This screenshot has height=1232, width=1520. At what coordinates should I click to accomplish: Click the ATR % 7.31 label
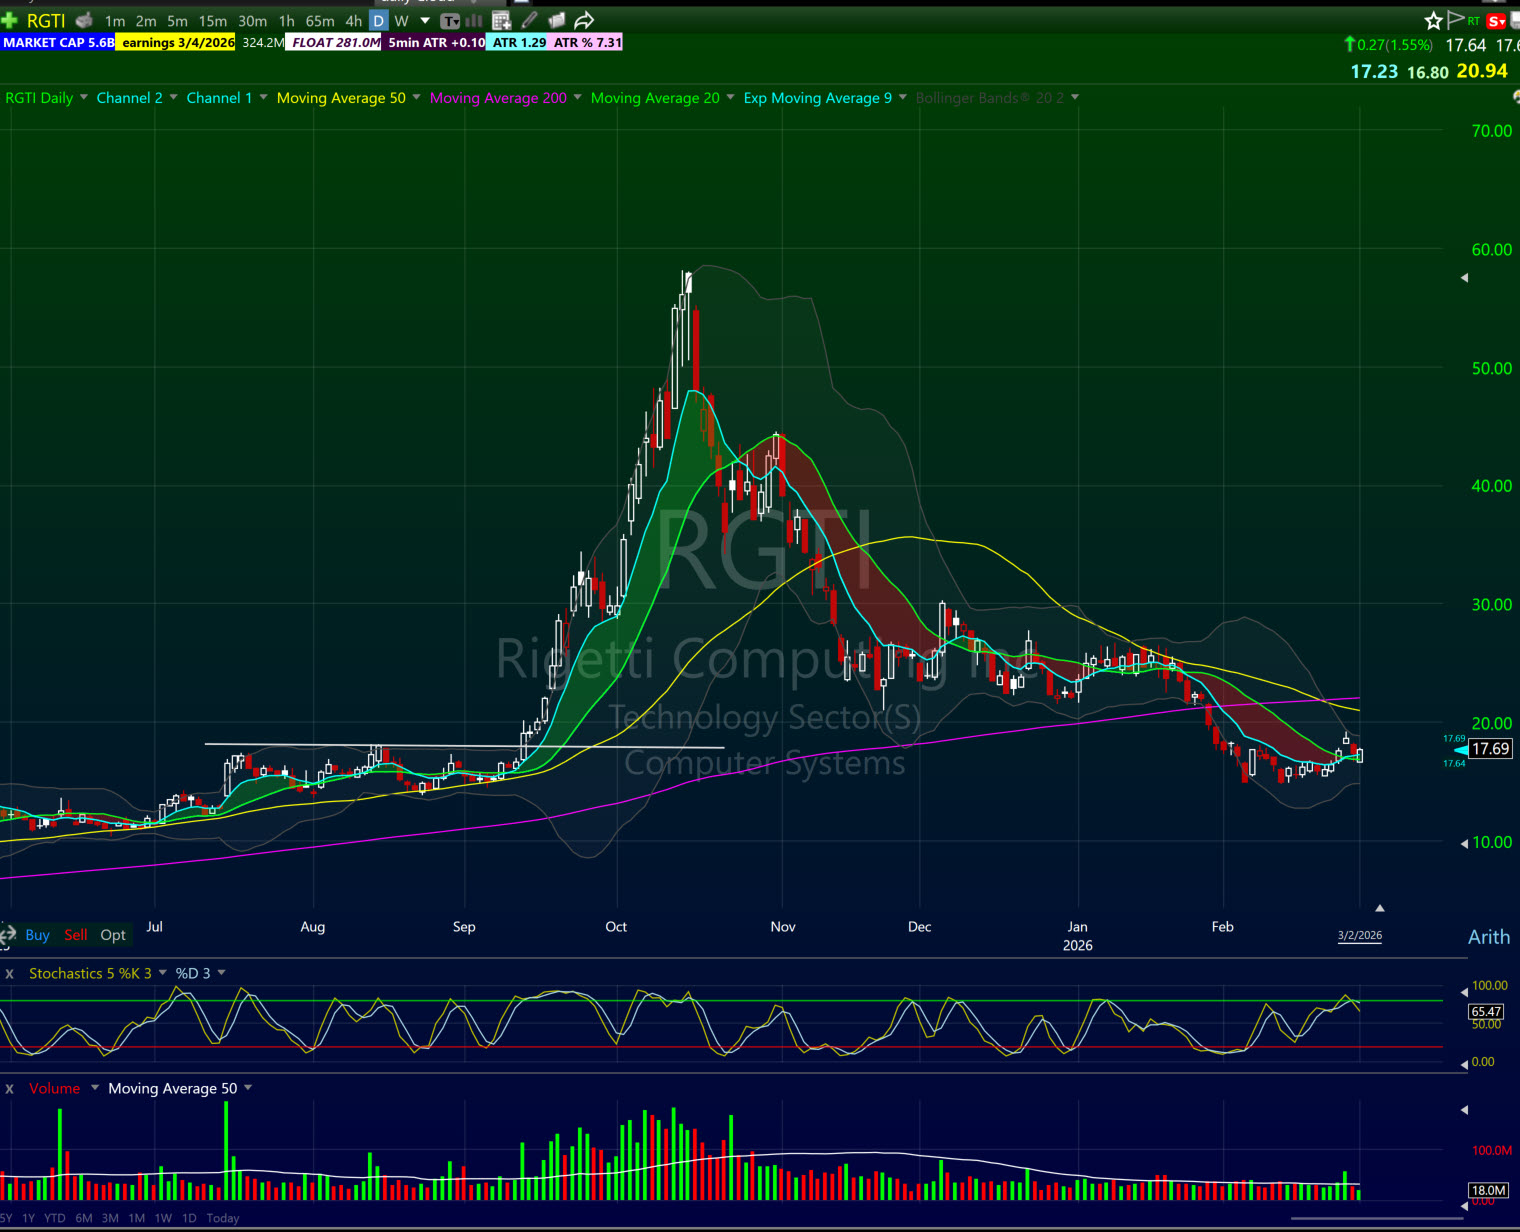587,43
